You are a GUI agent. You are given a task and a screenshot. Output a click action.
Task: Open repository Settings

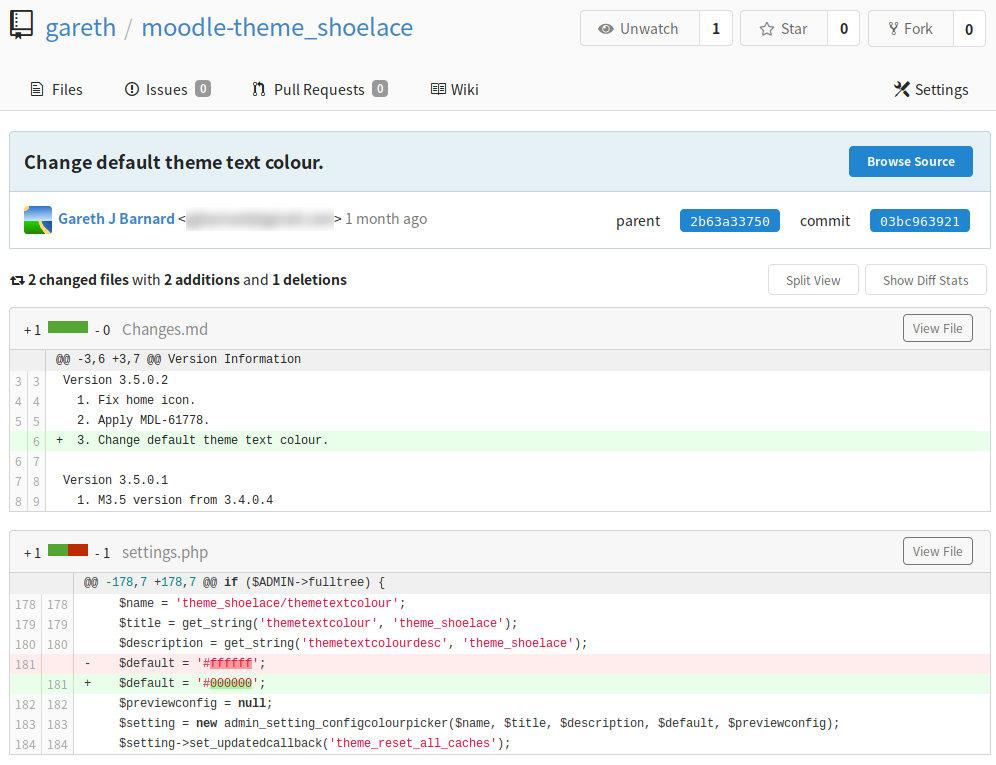coord(931,89)
